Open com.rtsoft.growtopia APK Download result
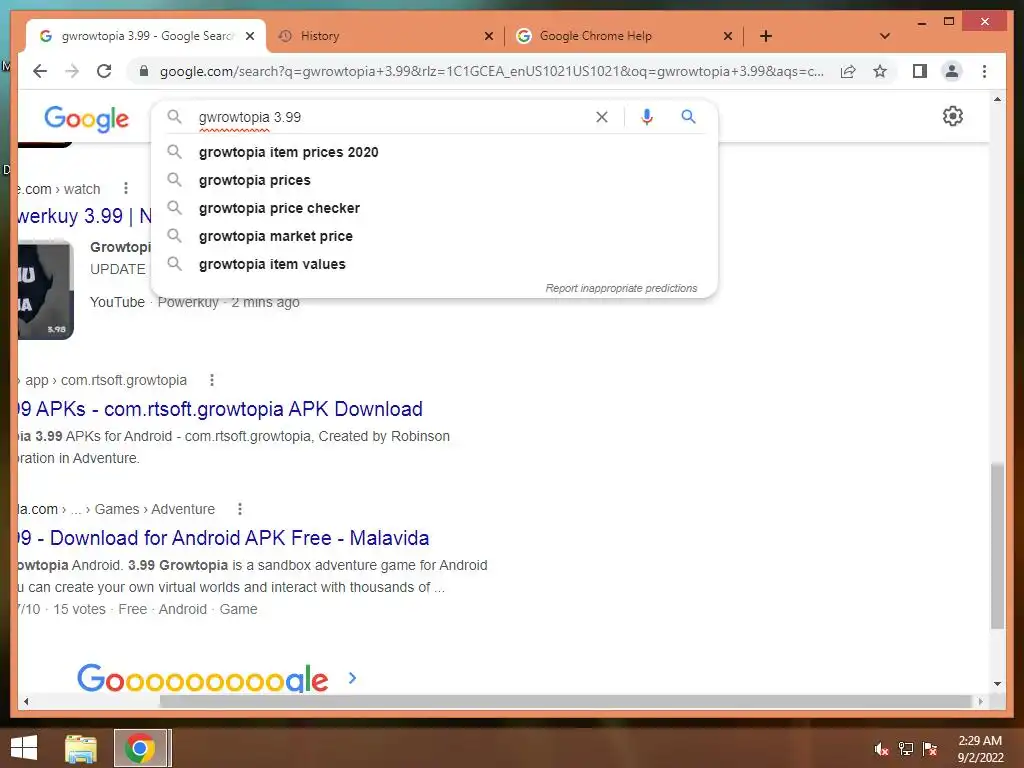 click(x=220, y=409)
